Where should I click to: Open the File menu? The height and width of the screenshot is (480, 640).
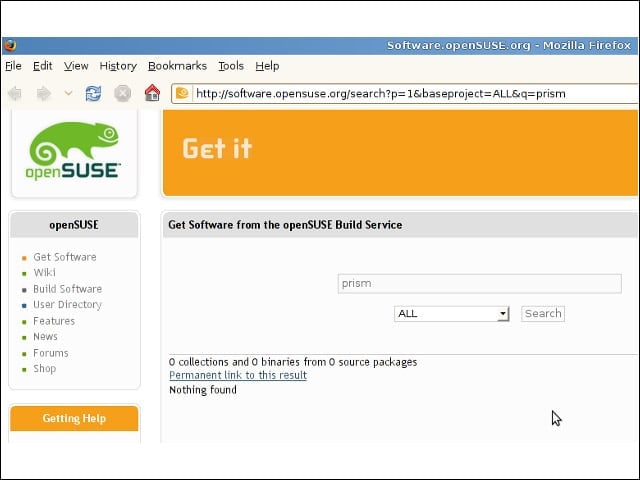[13, 66]
